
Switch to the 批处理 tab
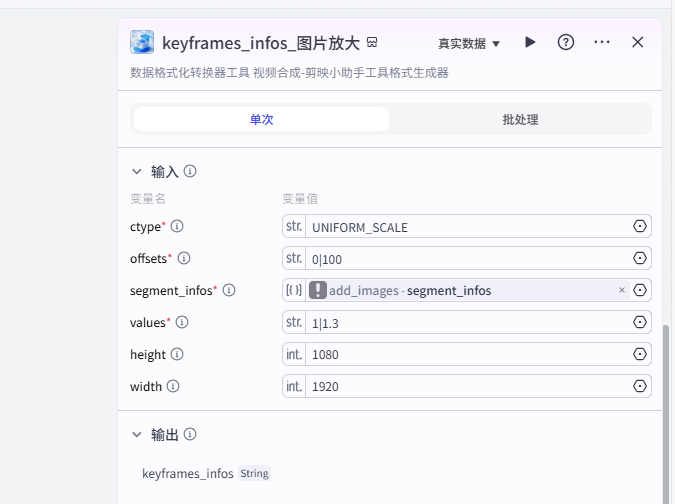(x=520, y=119)
